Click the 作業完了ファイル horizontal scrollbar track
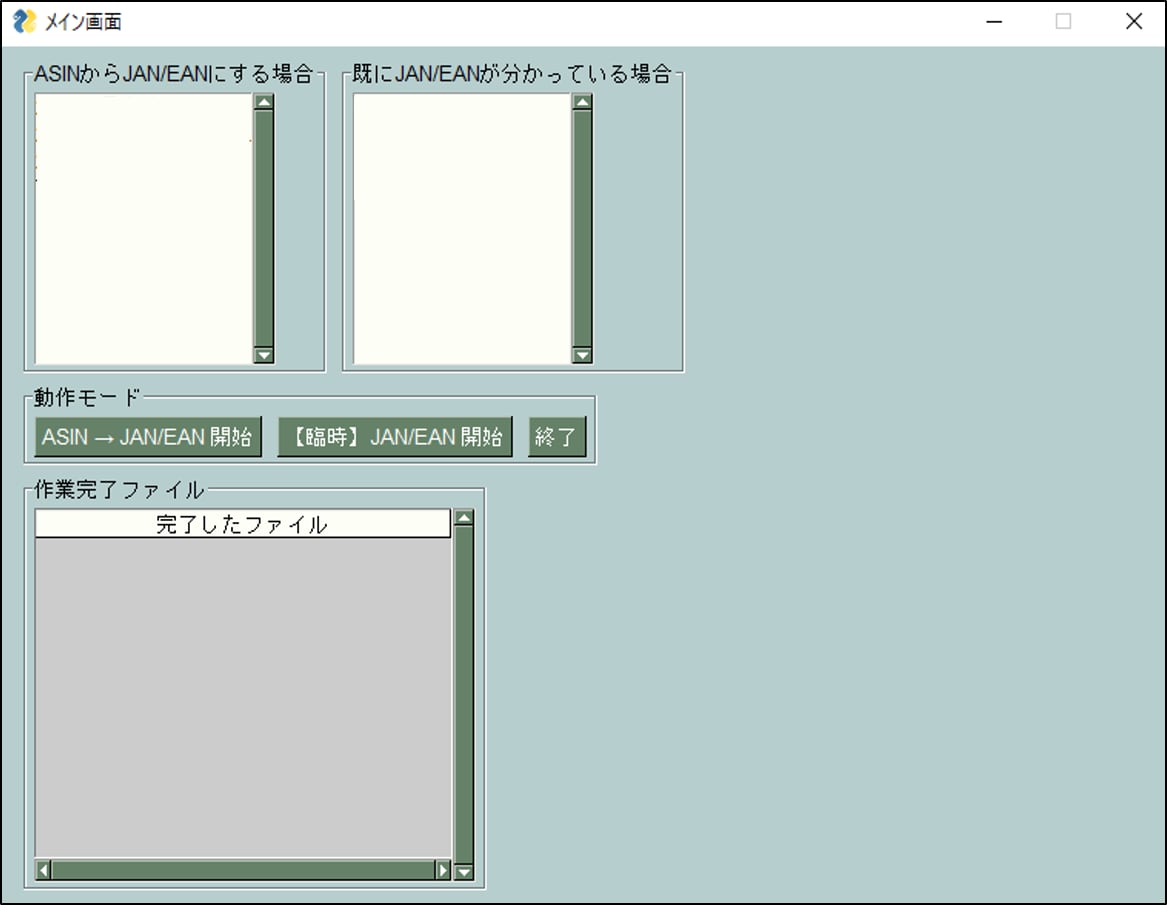The height and width of the screenshot is (905, 1167). point(243,869)
